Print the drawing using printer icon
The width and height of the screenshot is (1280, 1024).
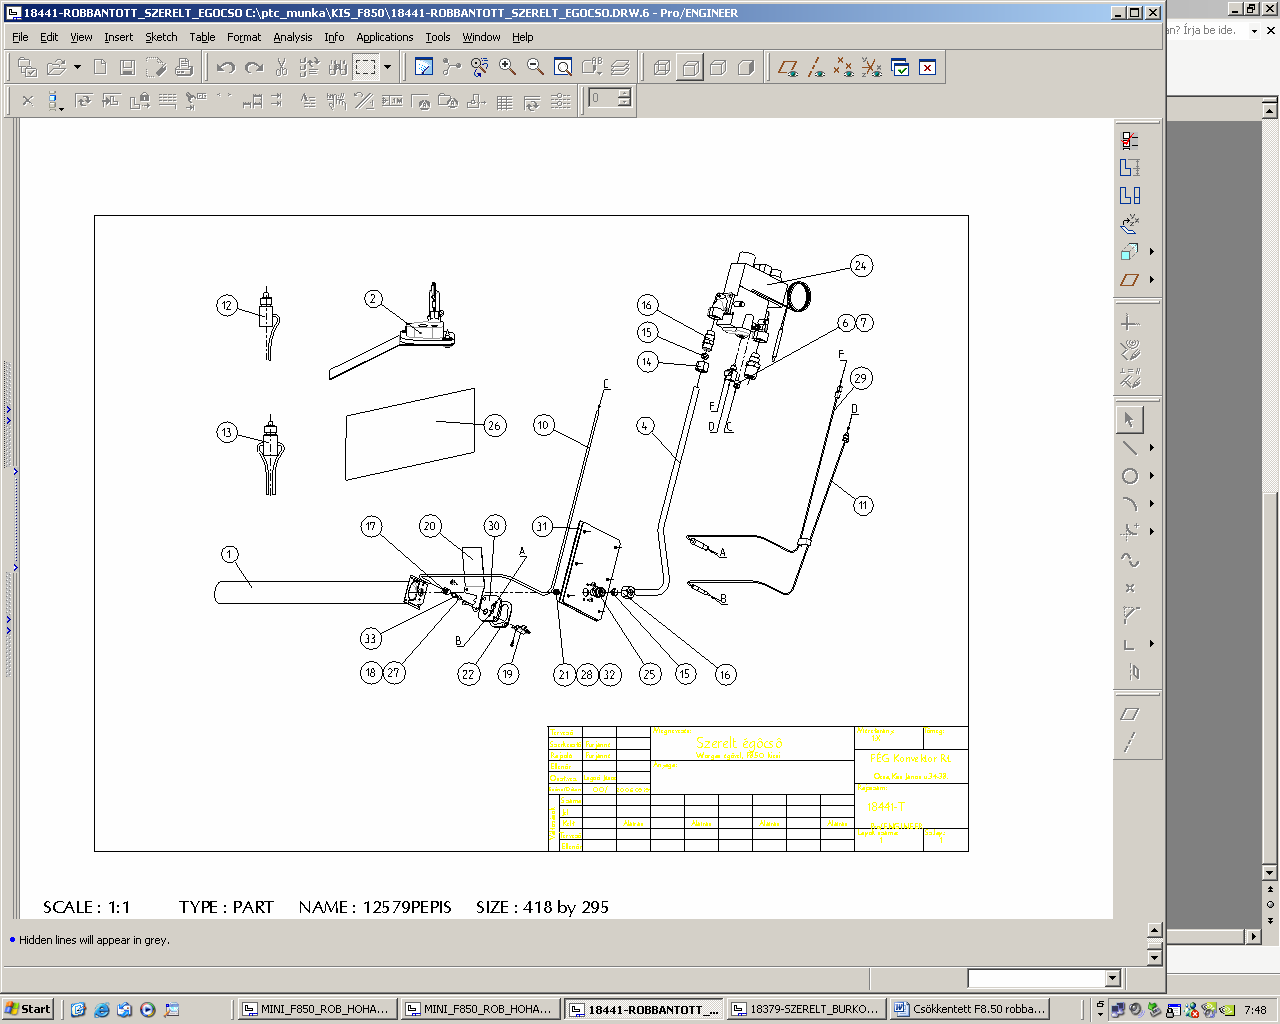184,67
